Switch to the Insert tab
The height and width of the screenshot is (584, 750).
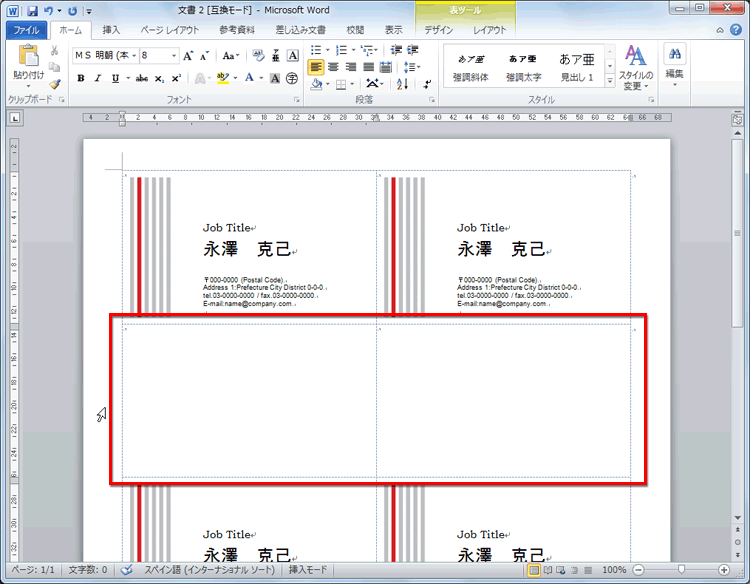tap(111, 30)
